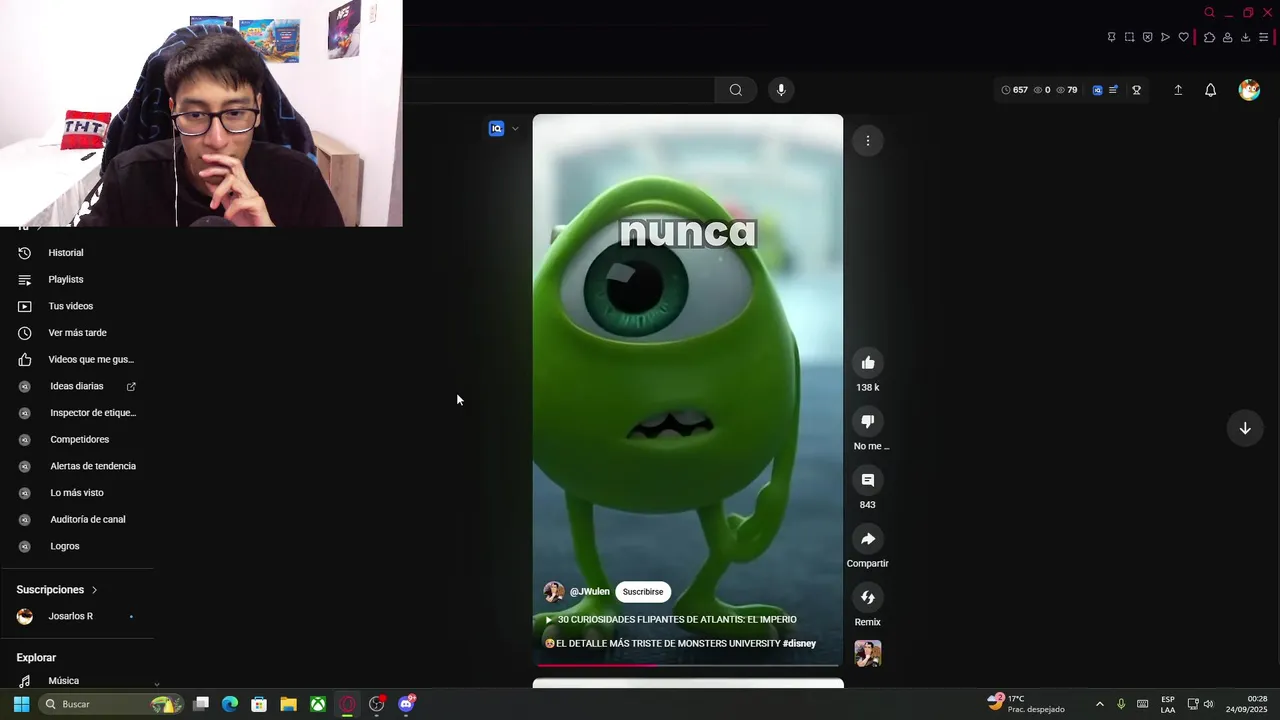Open the account avatar menu
Screen dimensions: 1280x720
(x=1249, y=90)
